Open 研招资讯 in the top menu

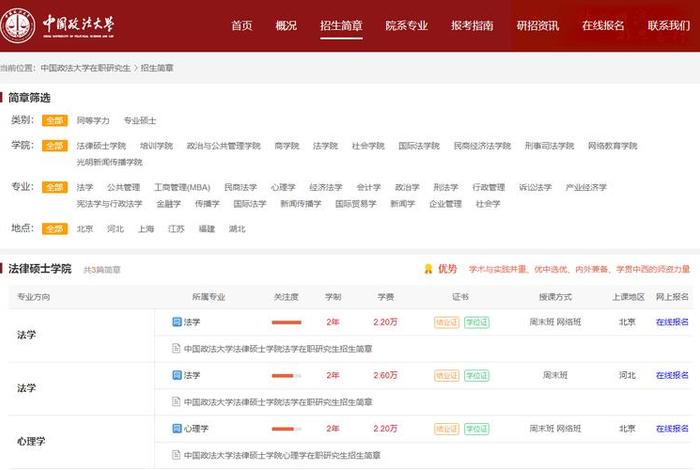tap(538, 25)
